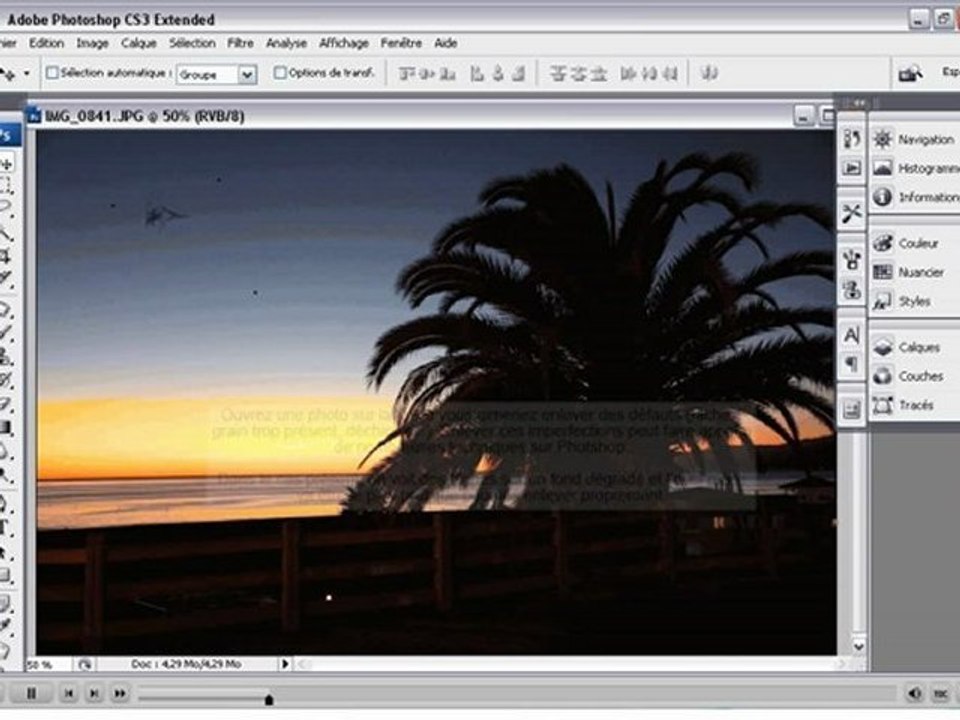
Task: Open the Affichage menu
Action: [344, 43]
